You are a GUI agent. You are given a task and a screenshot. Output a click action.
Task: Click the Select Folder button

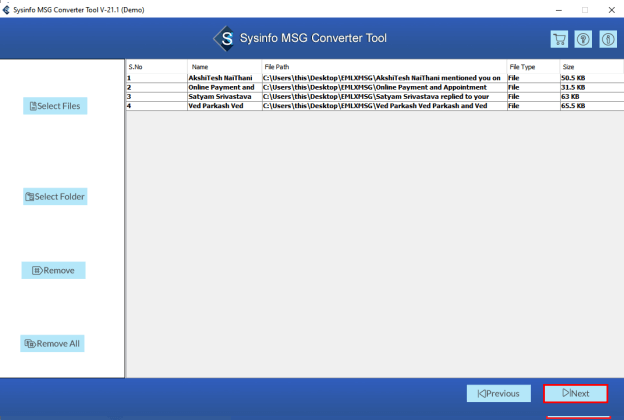(55, 196)
